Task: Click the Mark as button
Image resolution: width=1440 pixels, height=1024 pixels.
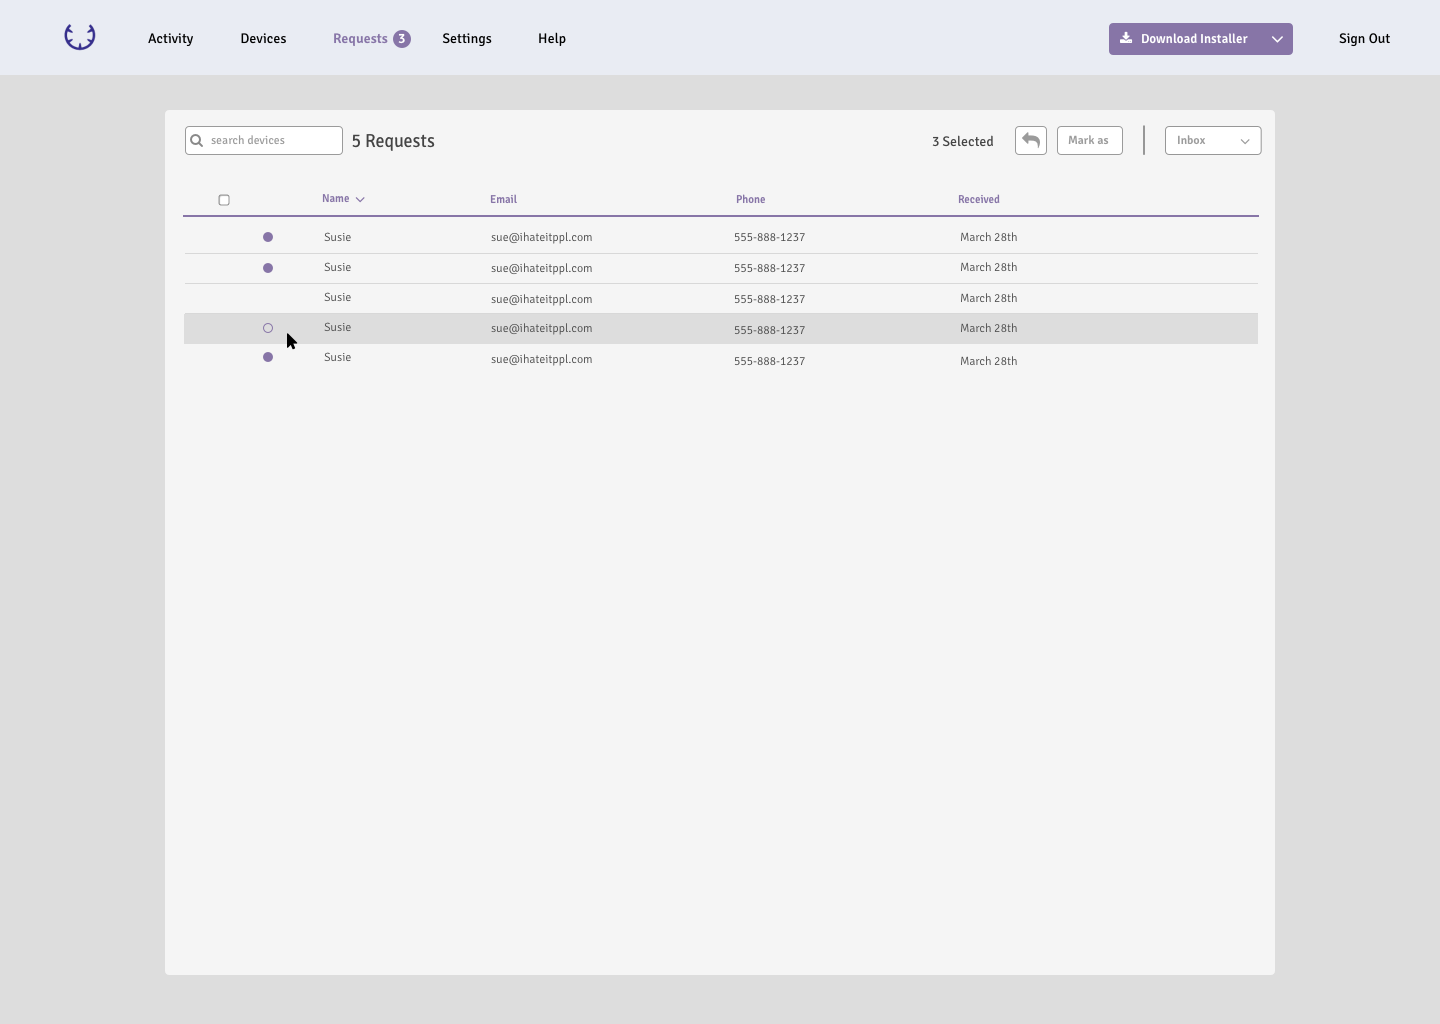Action: tap(1090, 140)
